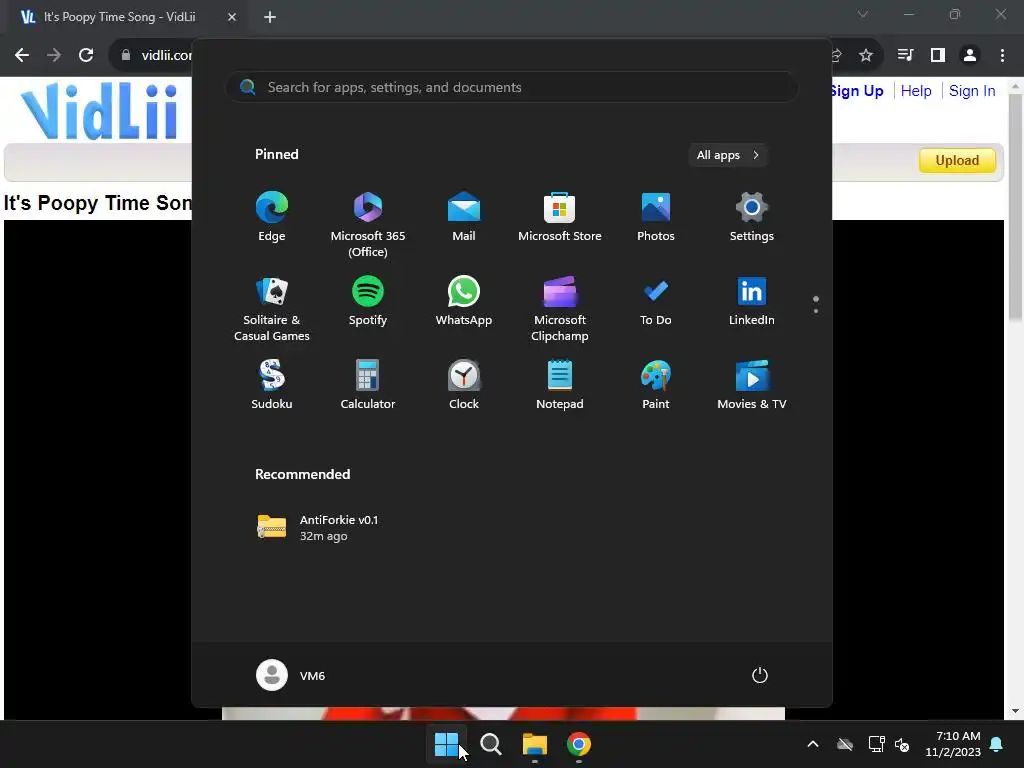
Task: Open Notepad from pinned apps
Action: pos(560,385)
